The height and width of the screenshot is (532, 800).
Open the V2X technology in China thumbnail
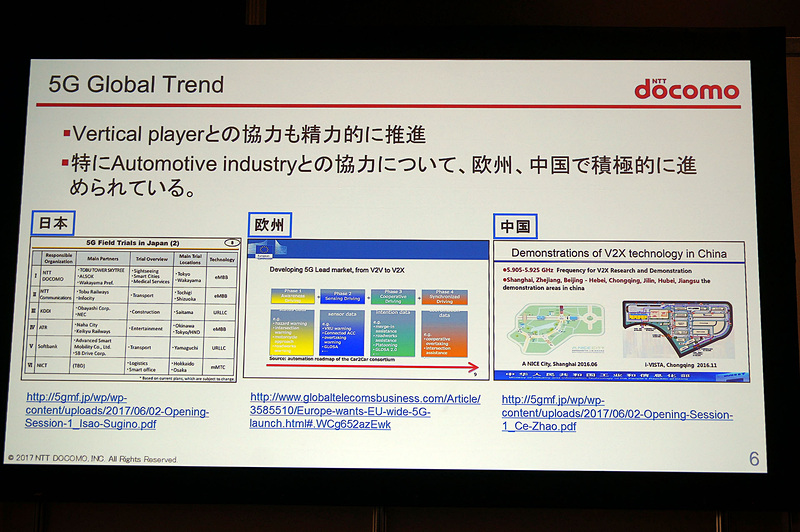pyautogui.click(x=621, y=311)
